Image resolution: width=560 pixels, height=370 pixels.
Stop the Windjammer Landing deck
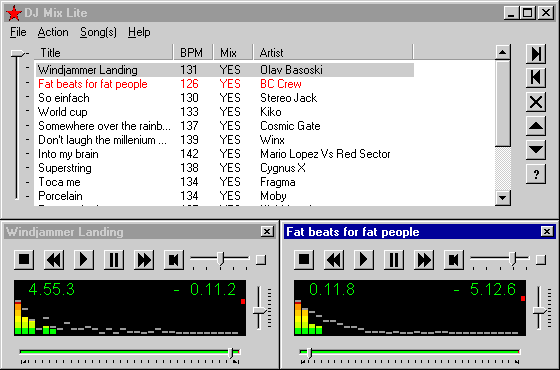click(24, 259)
